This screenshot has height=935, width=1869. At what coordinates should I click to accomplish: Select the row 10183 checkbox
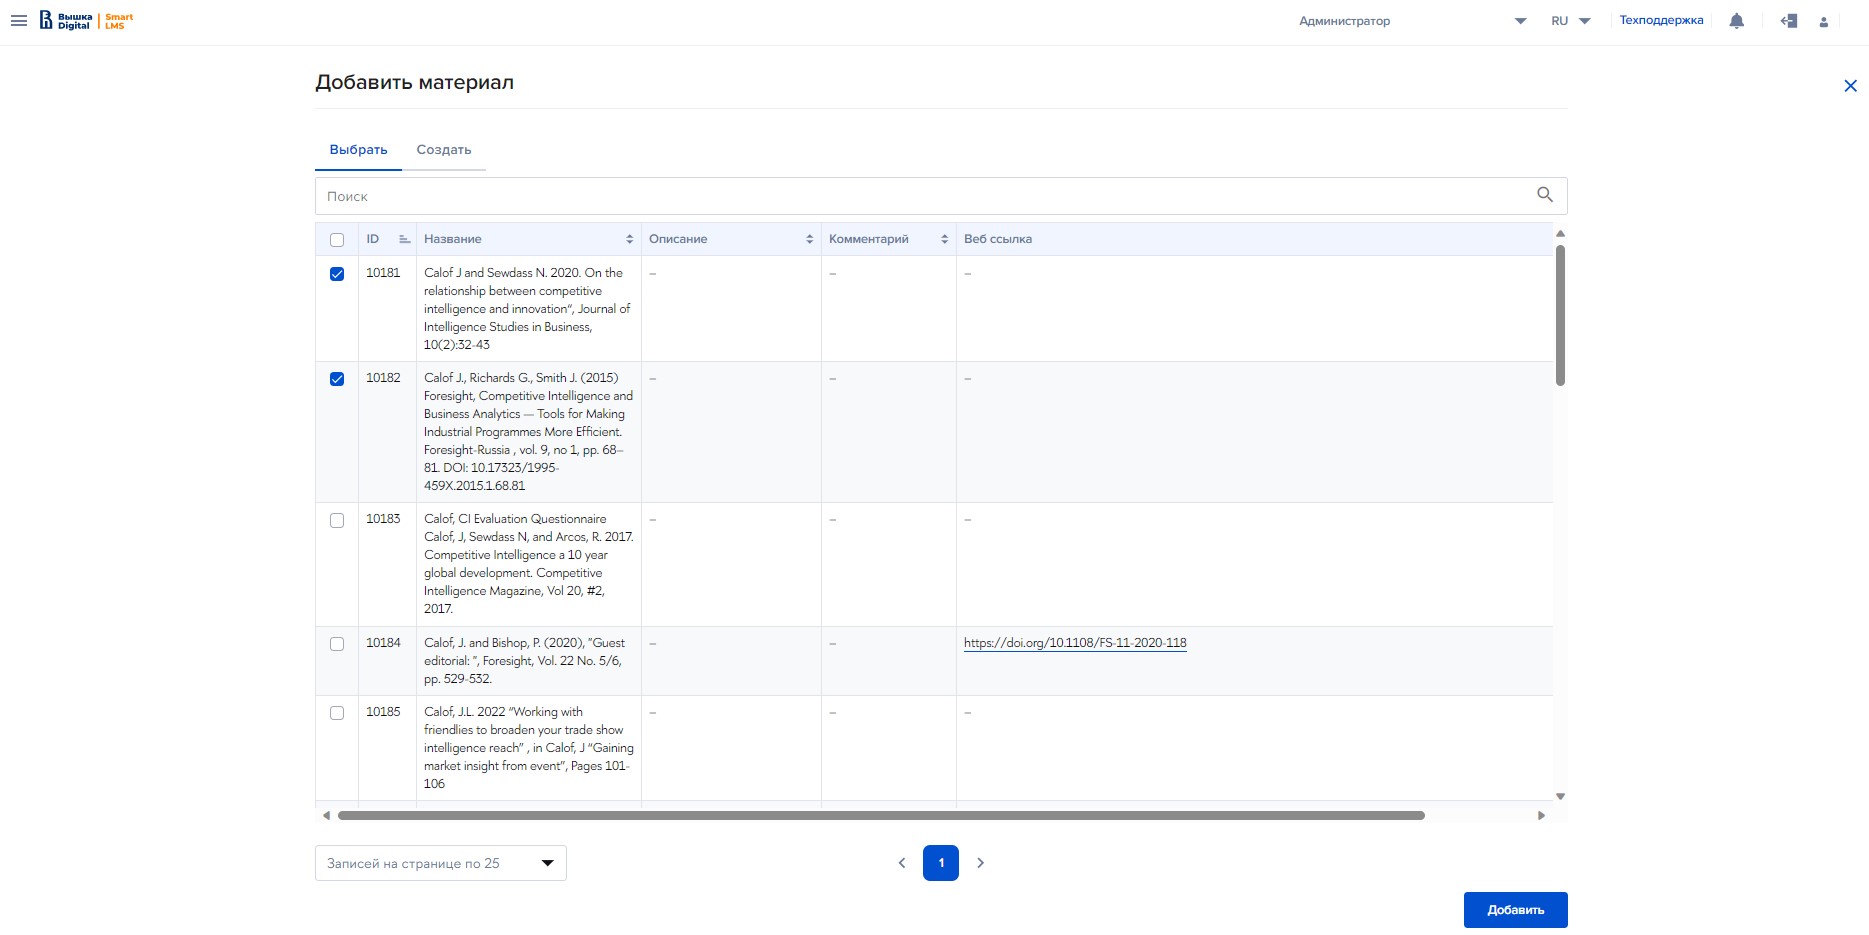point(337,520)
